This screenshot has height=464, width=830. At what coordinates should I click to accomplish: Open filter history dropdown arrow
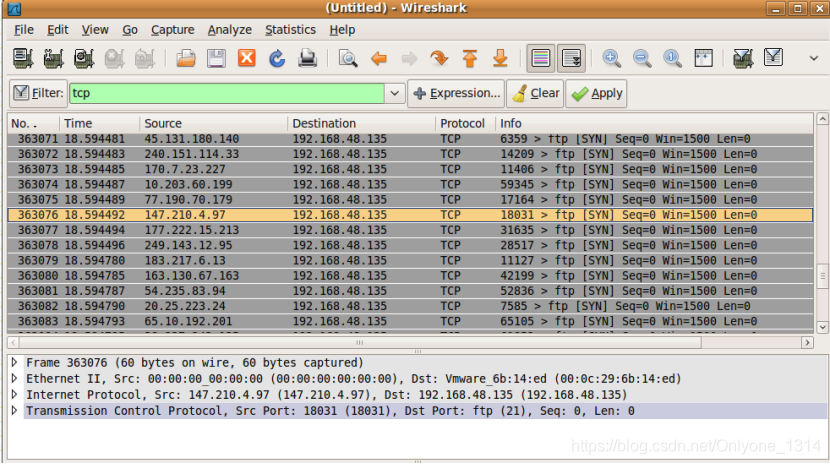[x=394, y=93]
